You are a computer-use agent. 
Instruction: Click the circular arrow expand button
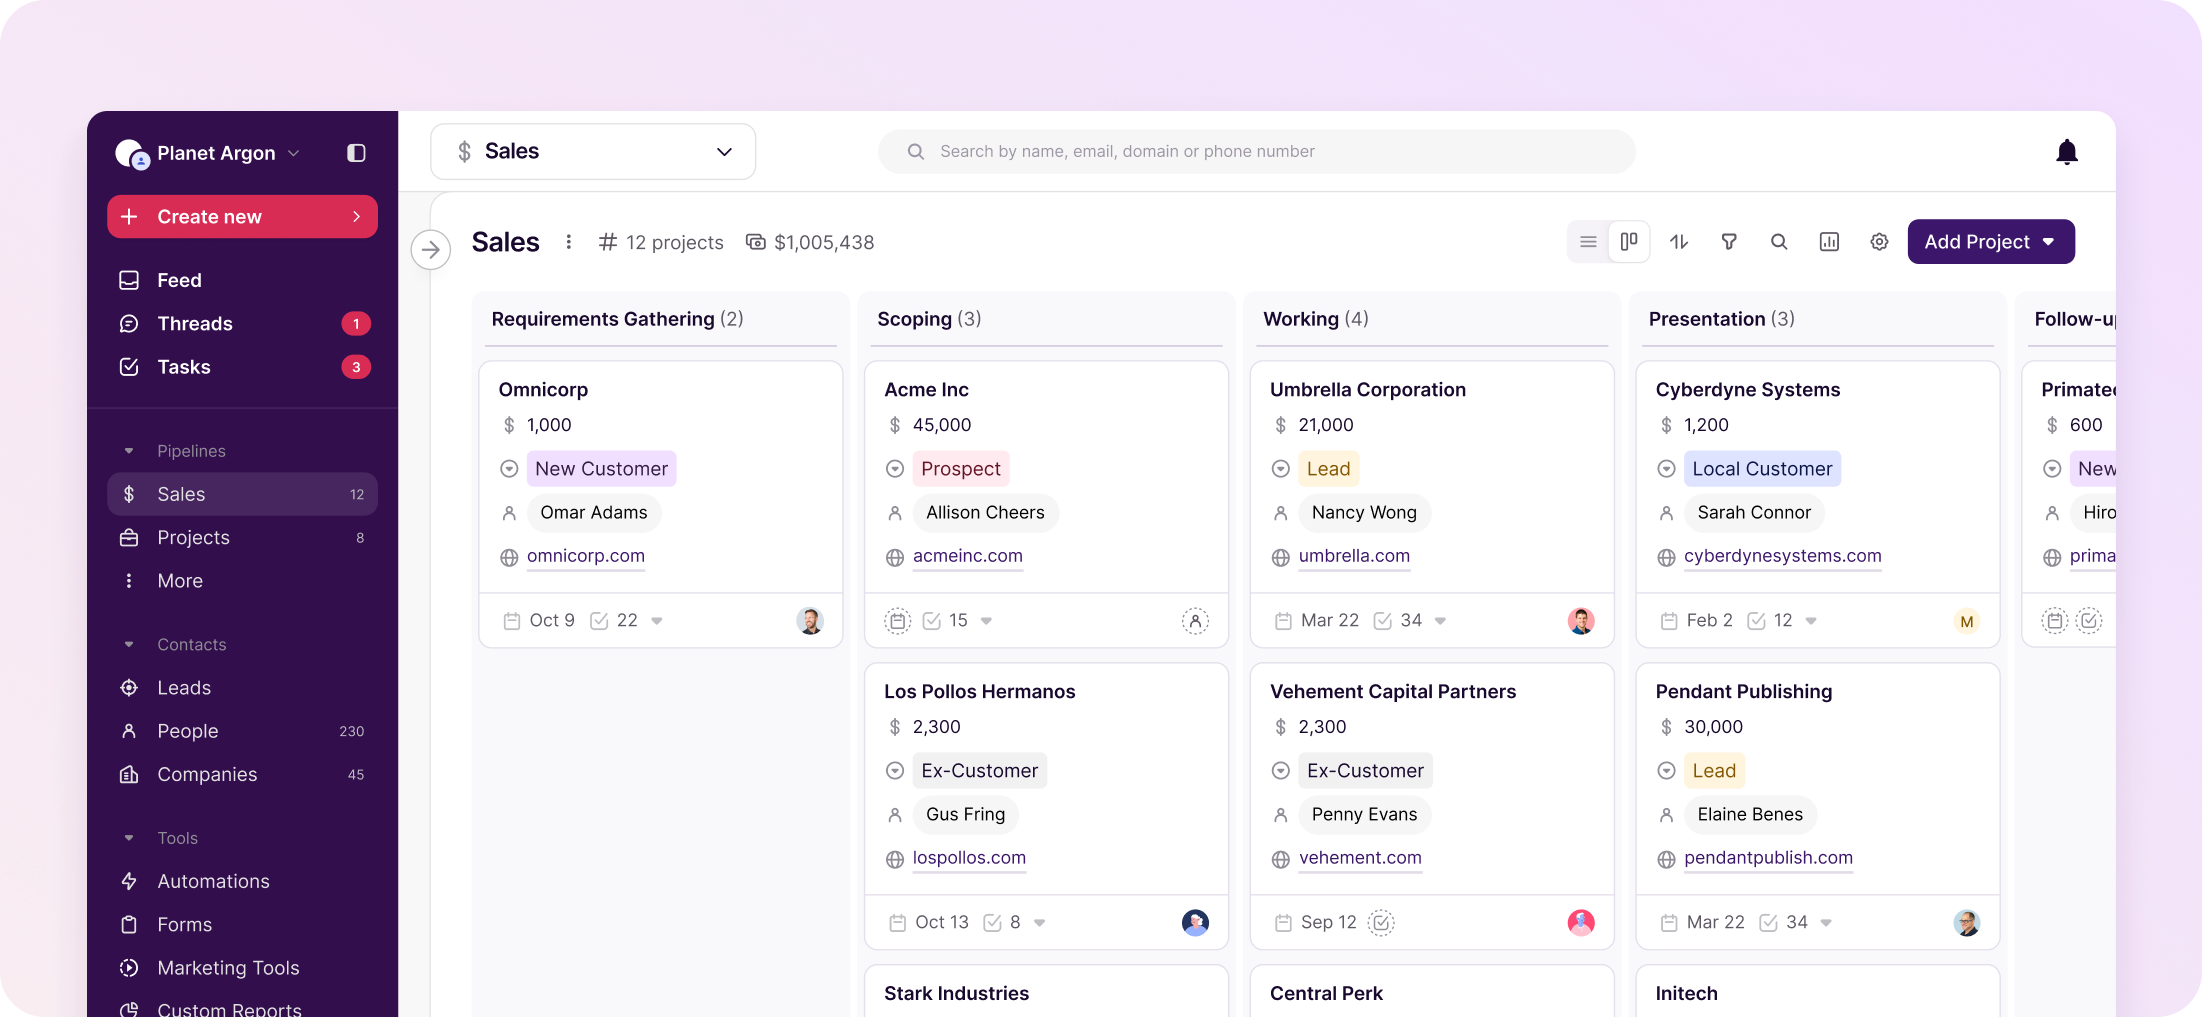431,249
